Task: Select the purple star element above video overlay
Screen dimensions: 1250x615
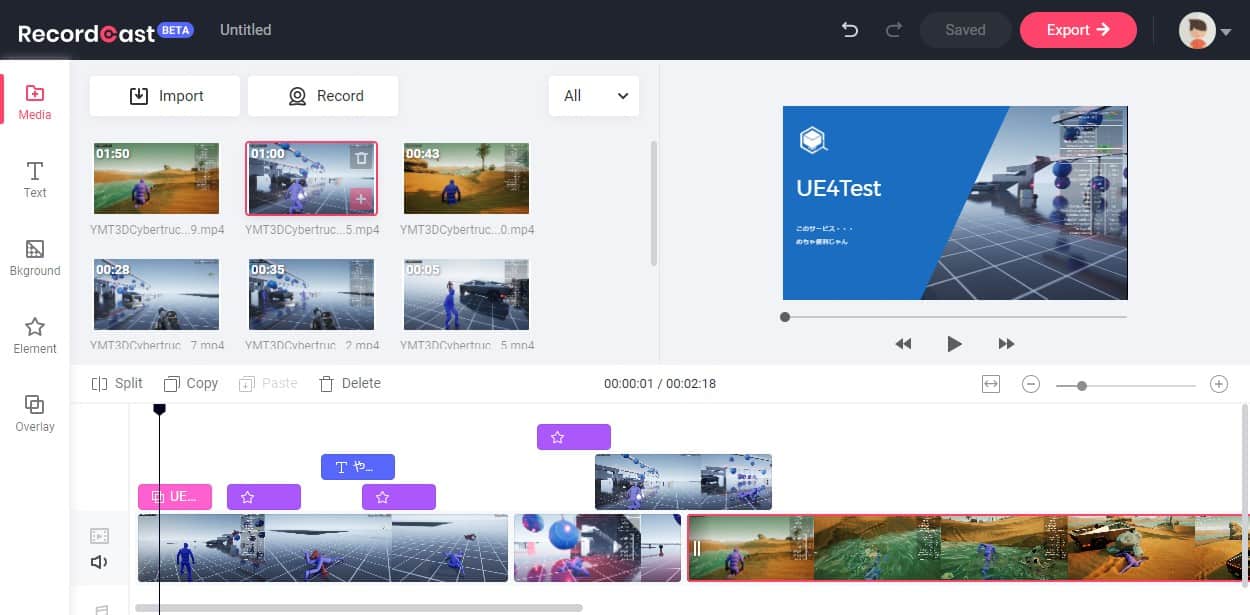Action: point(574,437)
